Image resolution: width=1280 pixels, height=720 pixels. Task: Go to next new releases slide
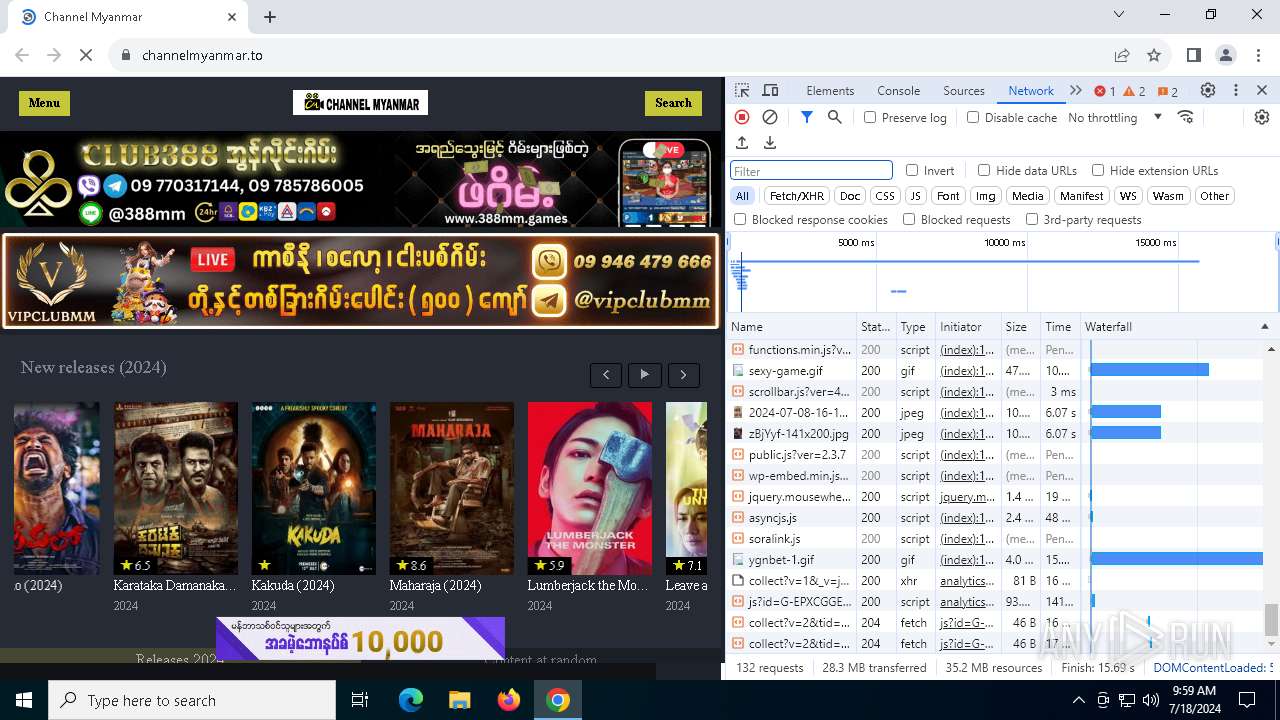click(x=683, y=375)
